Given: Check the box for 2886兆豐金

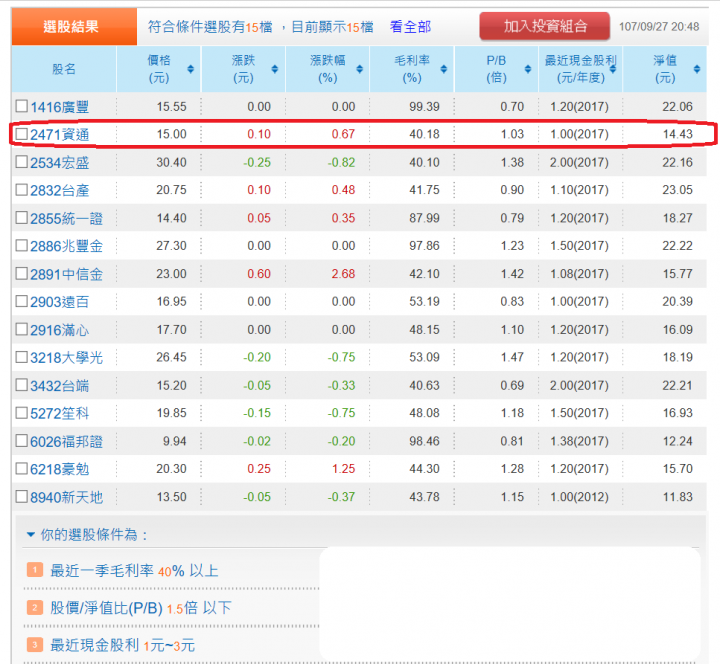Looking at the screenshot, I should pyautogui.click(x=22, y=245).
